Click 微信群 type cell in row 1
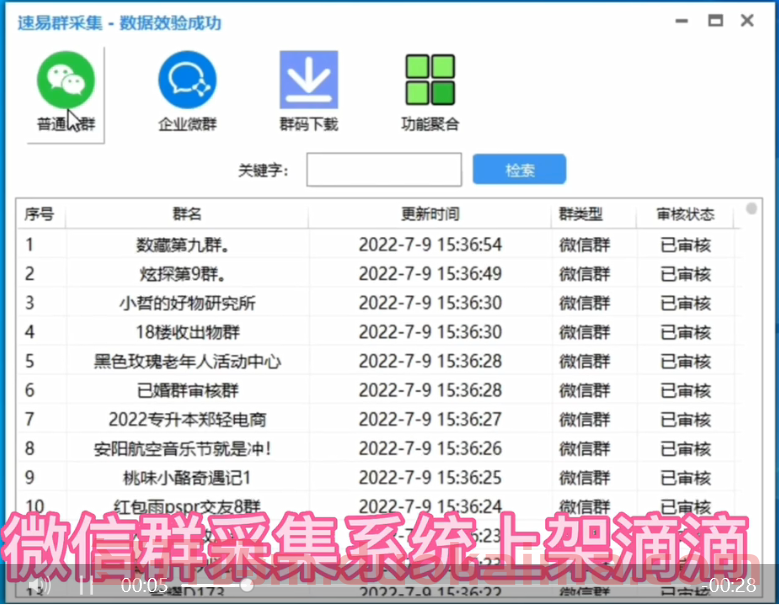This screenshot has height=605, width=779. click(584, 245)
